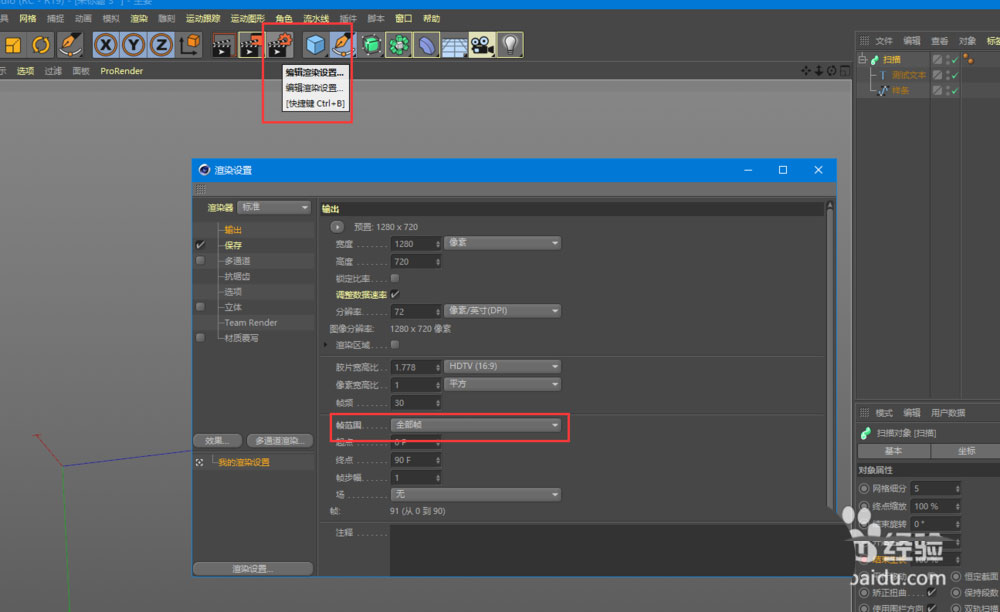This screenshot has width=1000, height=612.
Task: Open the HDTV (16:9) film aspect dropdown
Action: 503,367
